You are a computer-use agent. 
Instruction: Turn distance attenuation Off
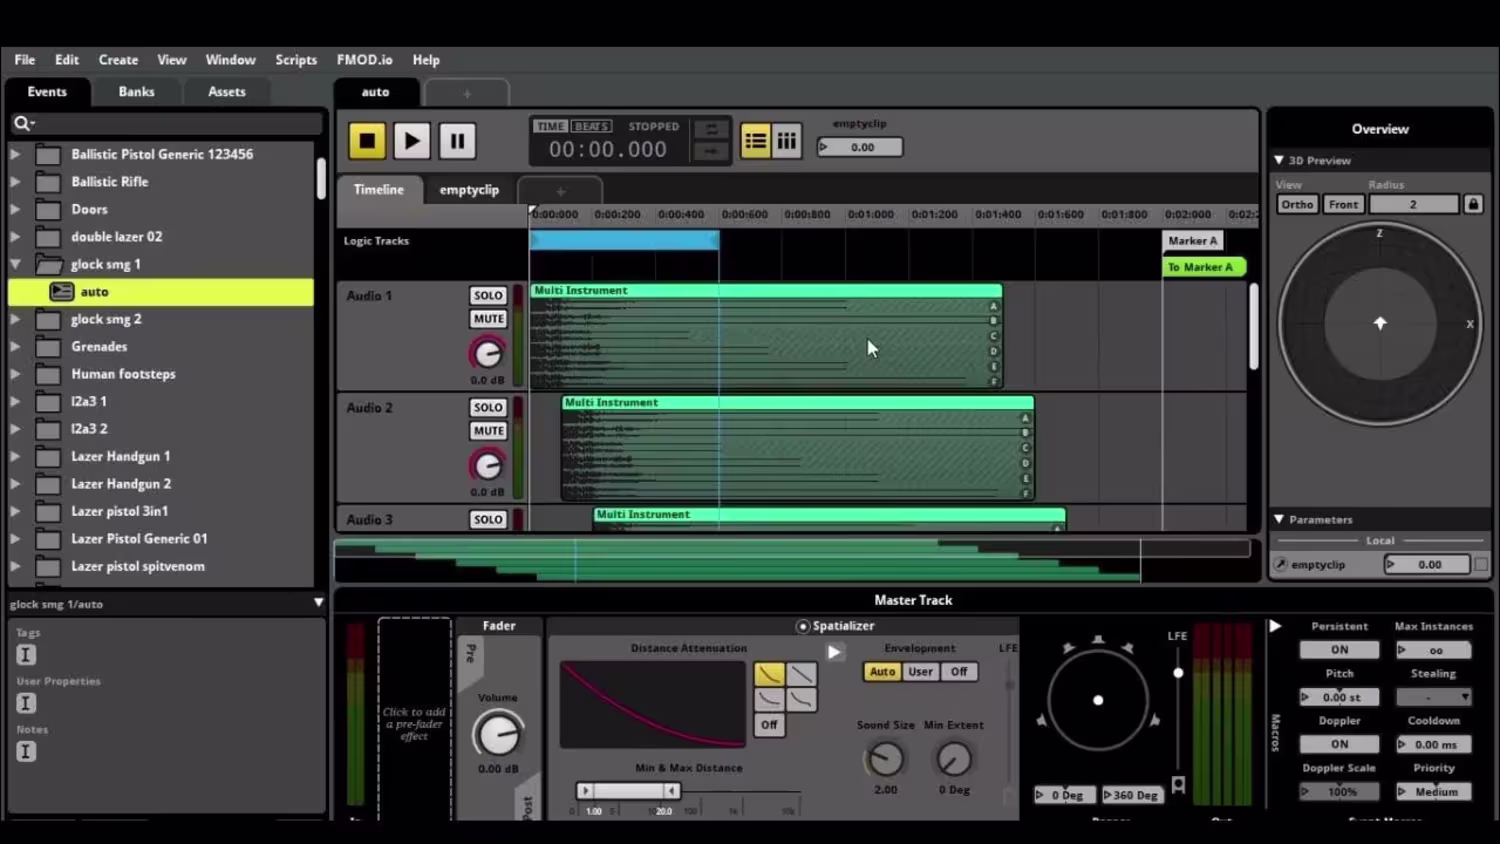coord(769,725)
